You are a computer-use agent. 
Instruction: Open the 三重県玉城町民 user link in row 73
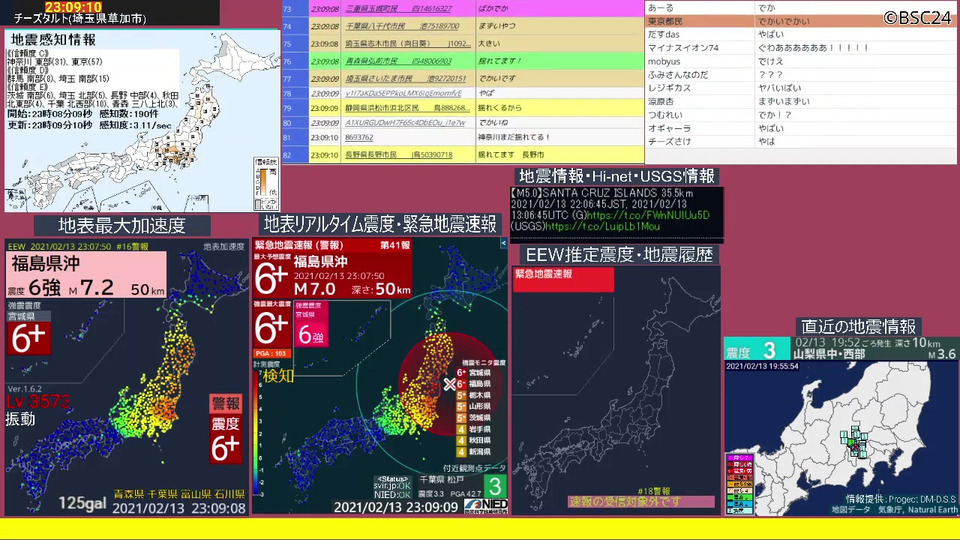tap(399, 9)
